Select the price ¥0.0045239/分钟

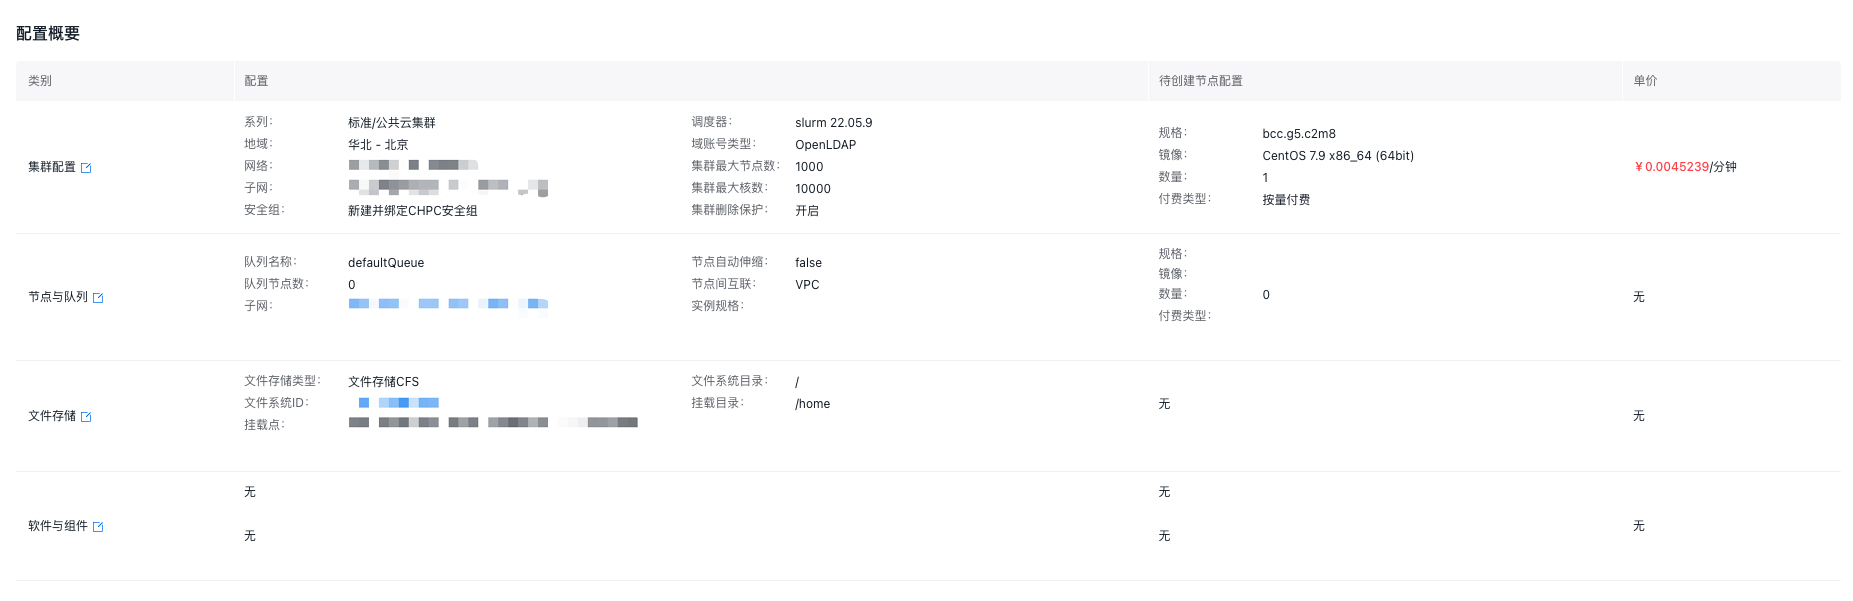point(1685,167)
